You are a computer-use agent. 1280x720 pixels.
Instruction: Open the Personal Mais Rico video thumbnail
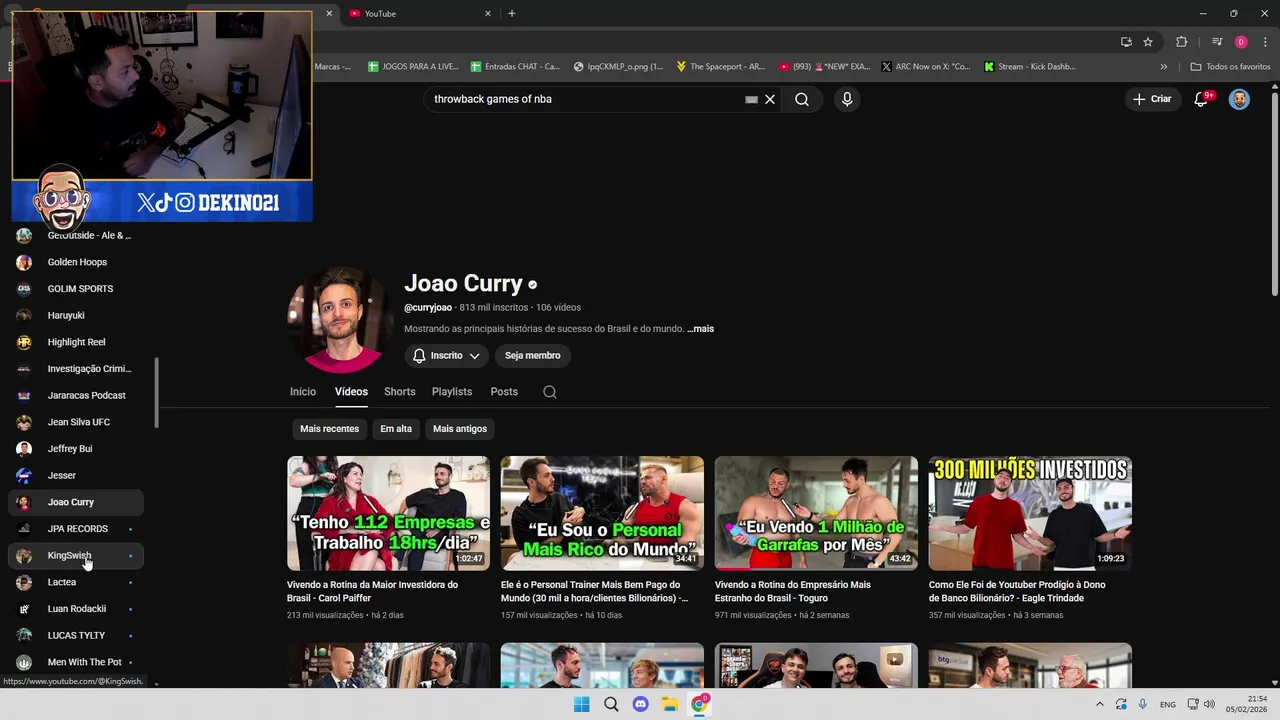(x=602, y=513)
